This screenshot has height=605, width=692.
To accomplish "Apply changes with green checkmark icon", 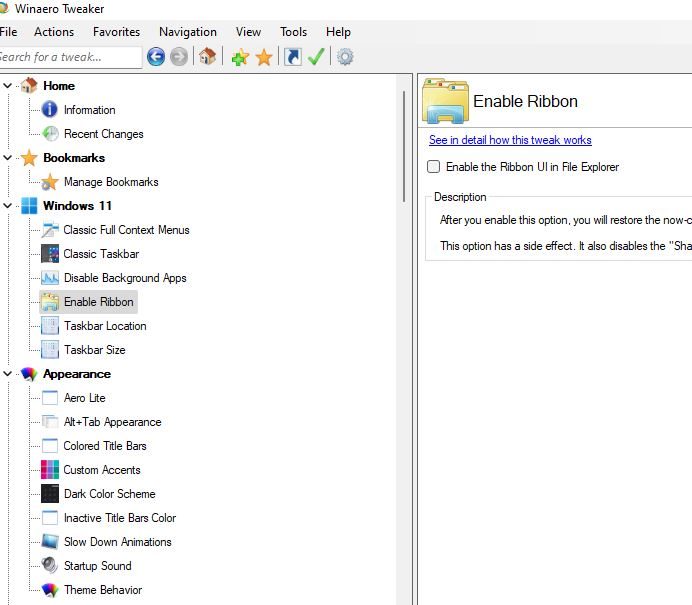I will (x=316, y=56).
